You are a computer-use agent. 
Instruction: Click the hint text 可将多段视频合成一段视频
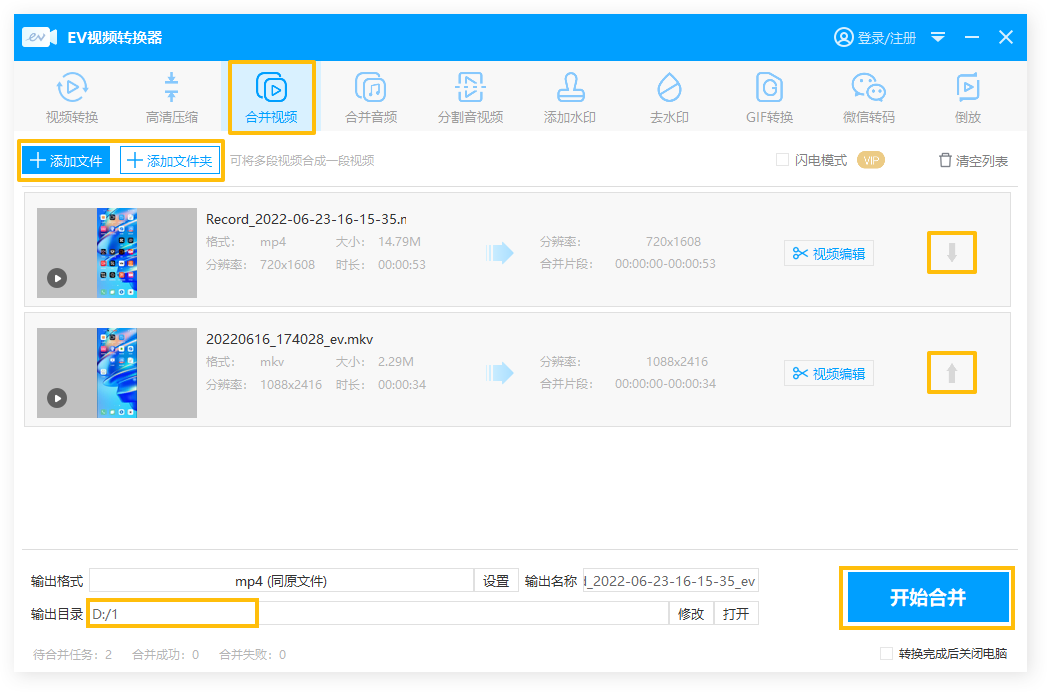pyautogui.click(x=302, y=160)
